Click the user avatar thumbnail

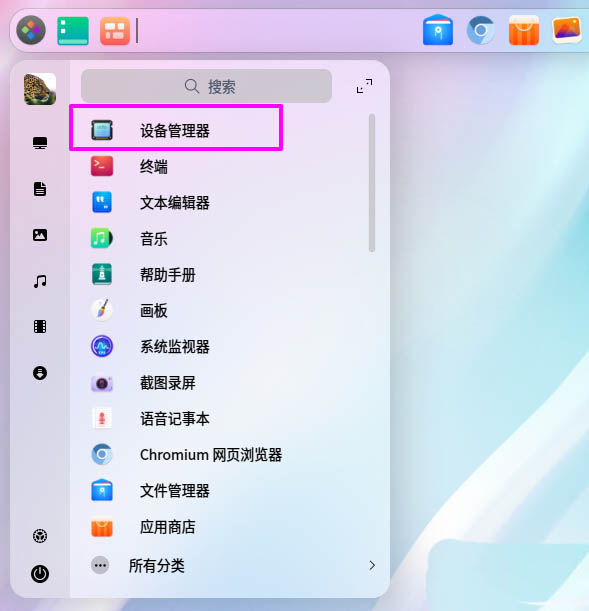coord(40,89)
